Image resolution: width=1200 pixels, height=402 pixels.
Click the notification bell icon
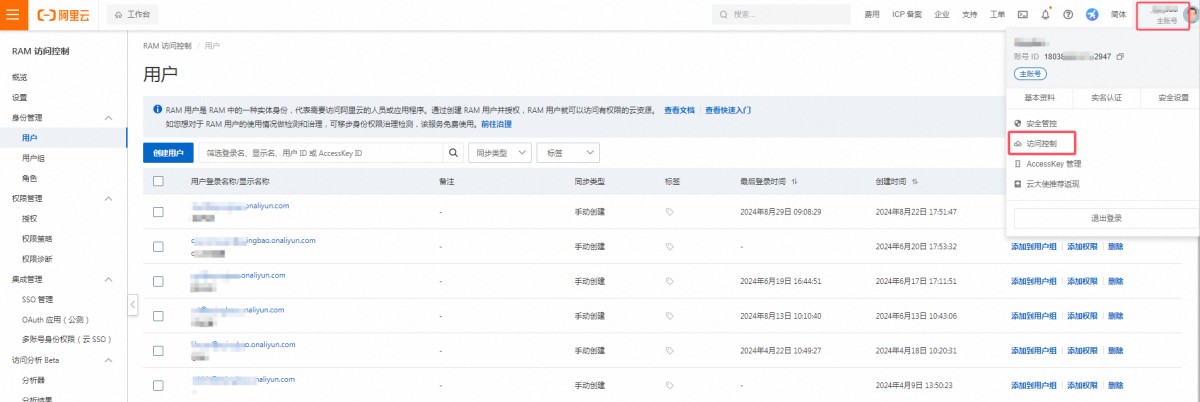1045,15
